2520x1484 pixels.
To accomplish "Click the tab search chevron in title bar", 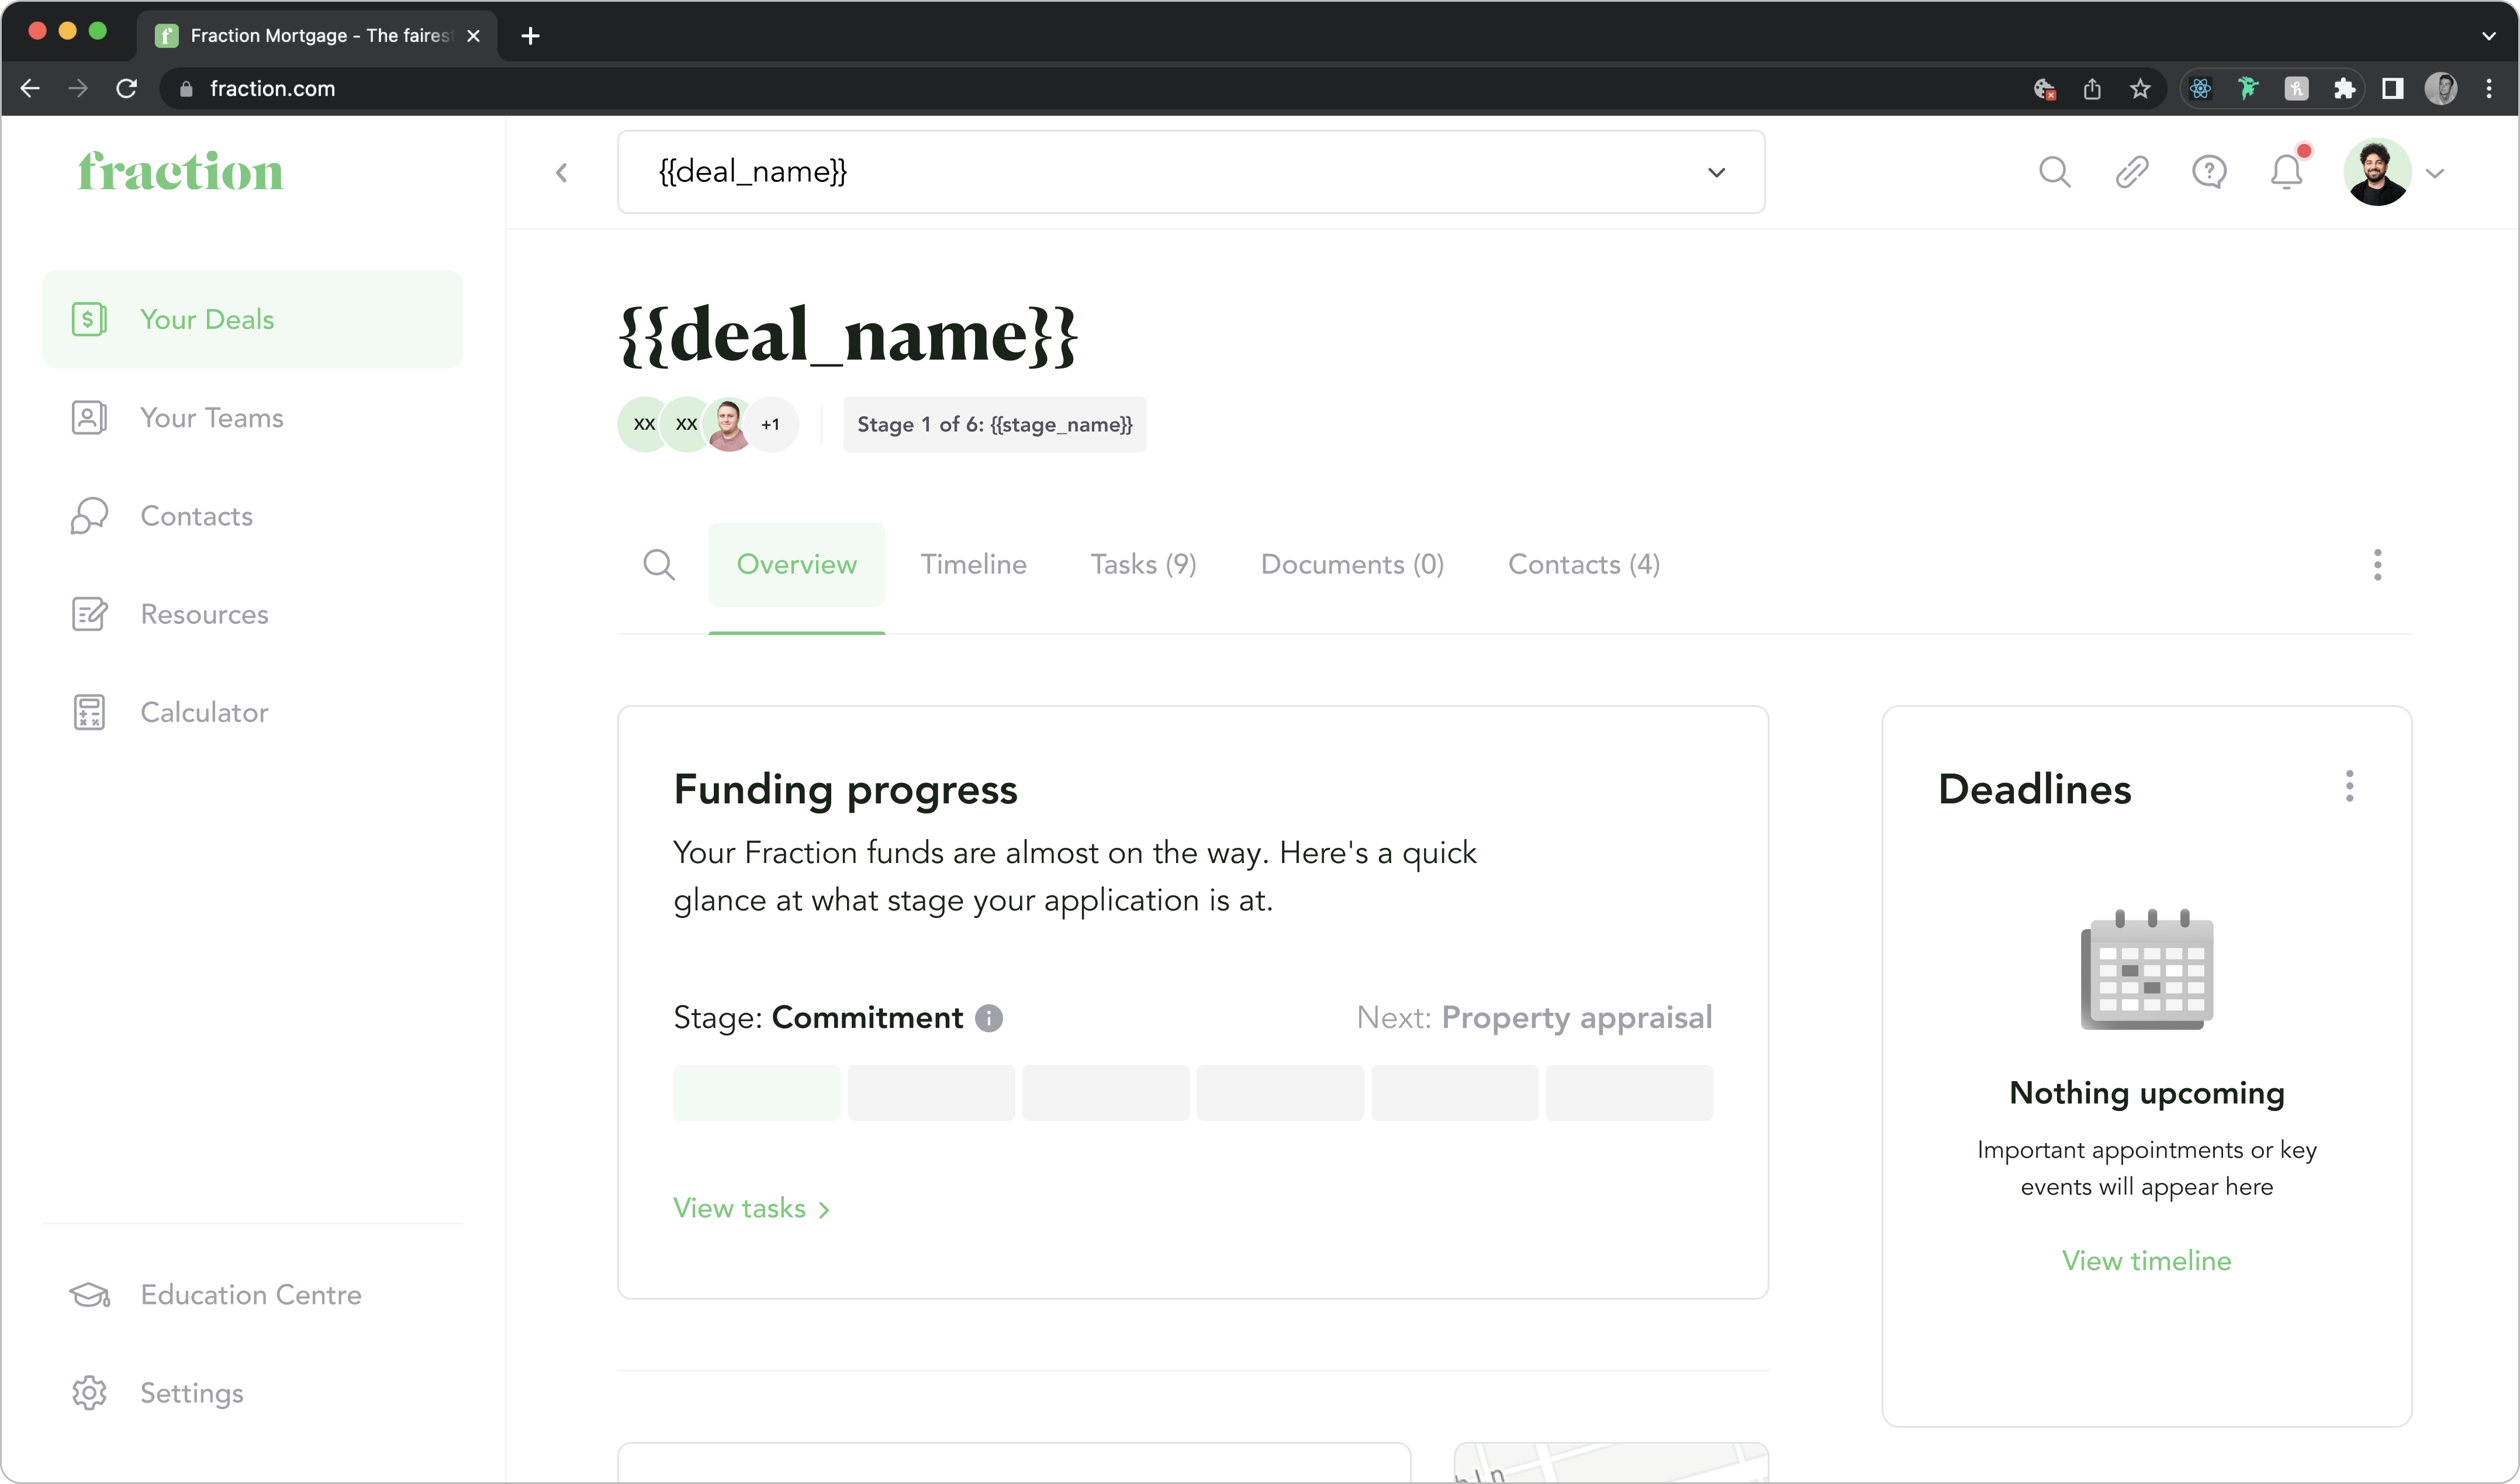I will pos(2489,36).
